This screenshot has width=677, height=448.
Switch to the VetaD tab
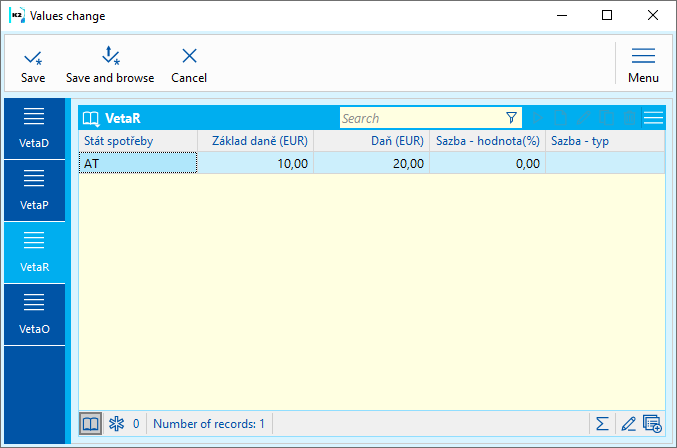(34, 127)
